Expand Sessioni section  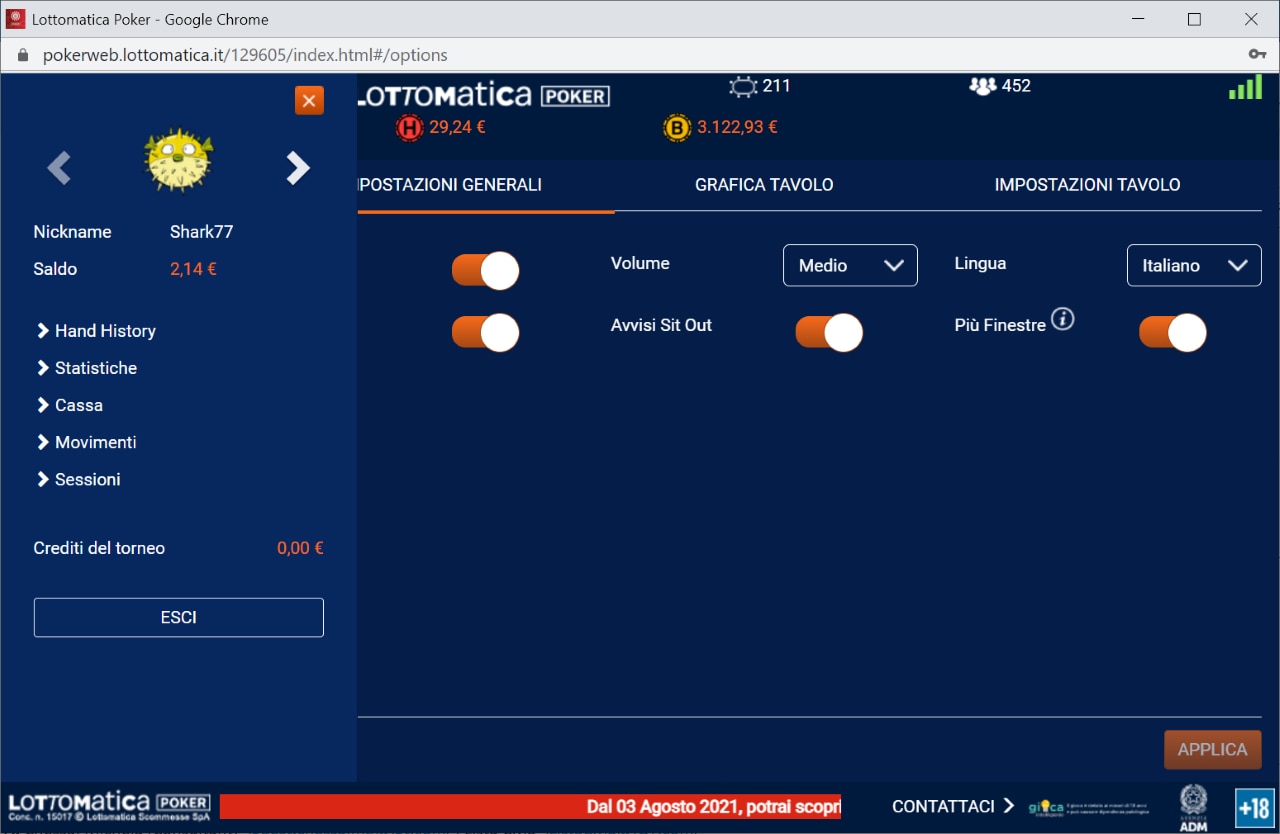[79, 479]
